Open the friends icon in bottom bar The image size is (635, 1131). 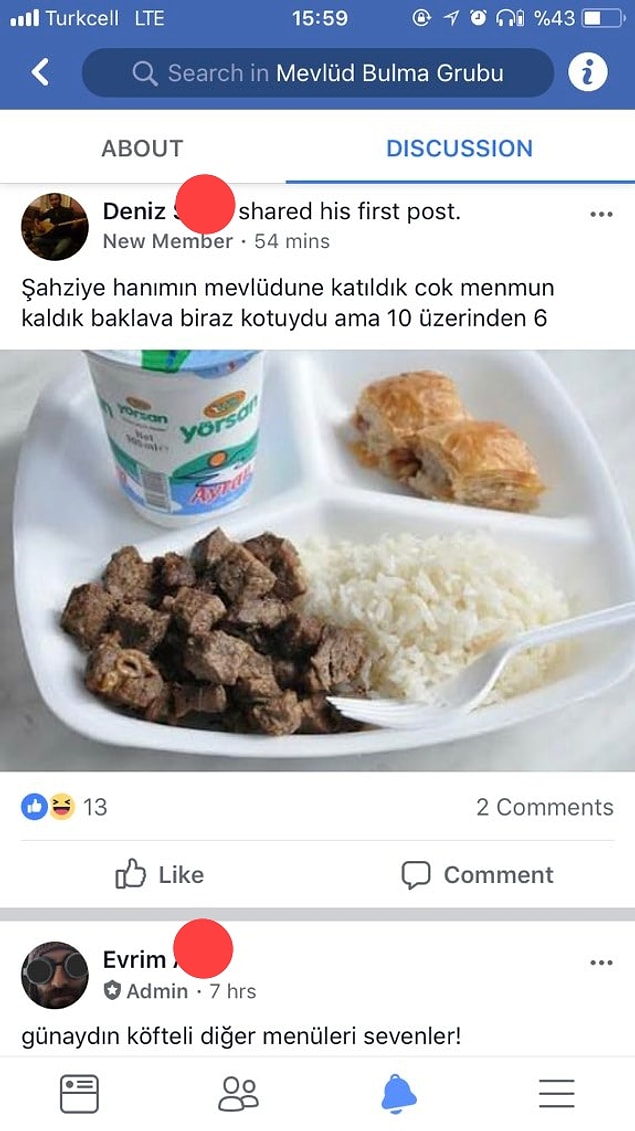click(x=238, y=1093)
